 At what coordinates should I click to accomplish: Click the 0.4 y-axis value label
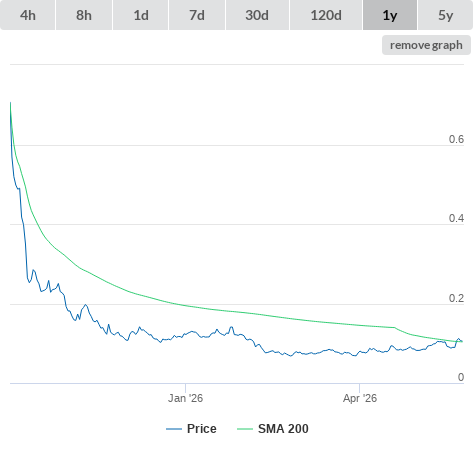click(456, 218)
